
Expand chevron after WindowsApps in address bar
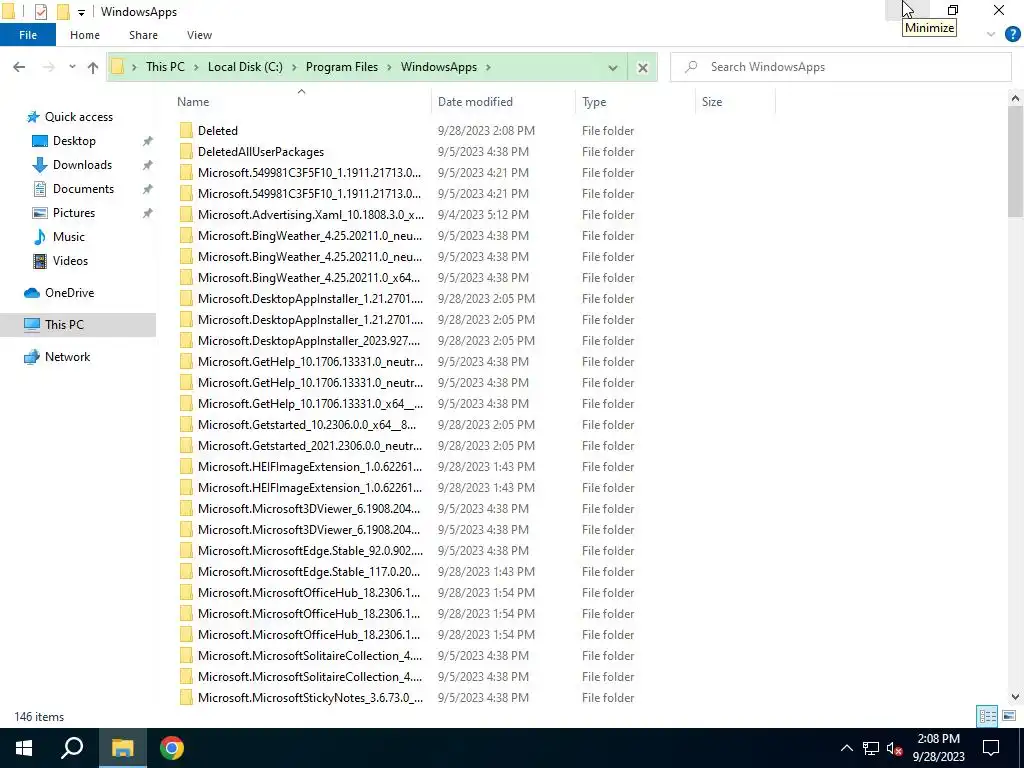point(488,67)
